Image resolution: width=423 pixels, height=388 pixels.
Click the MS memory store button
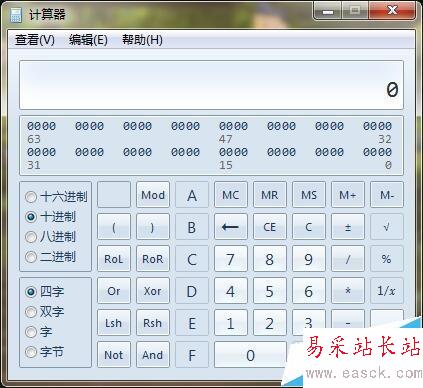click(309, 195)
